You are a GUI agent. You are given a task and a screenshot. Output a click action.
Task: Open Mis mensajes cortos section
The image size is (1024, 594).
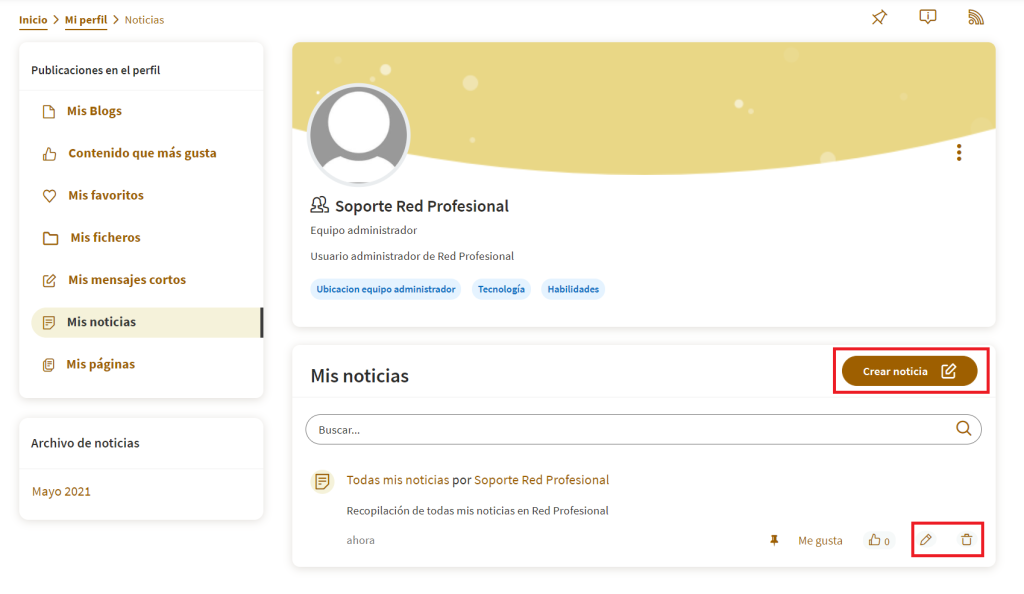[127, 279]
